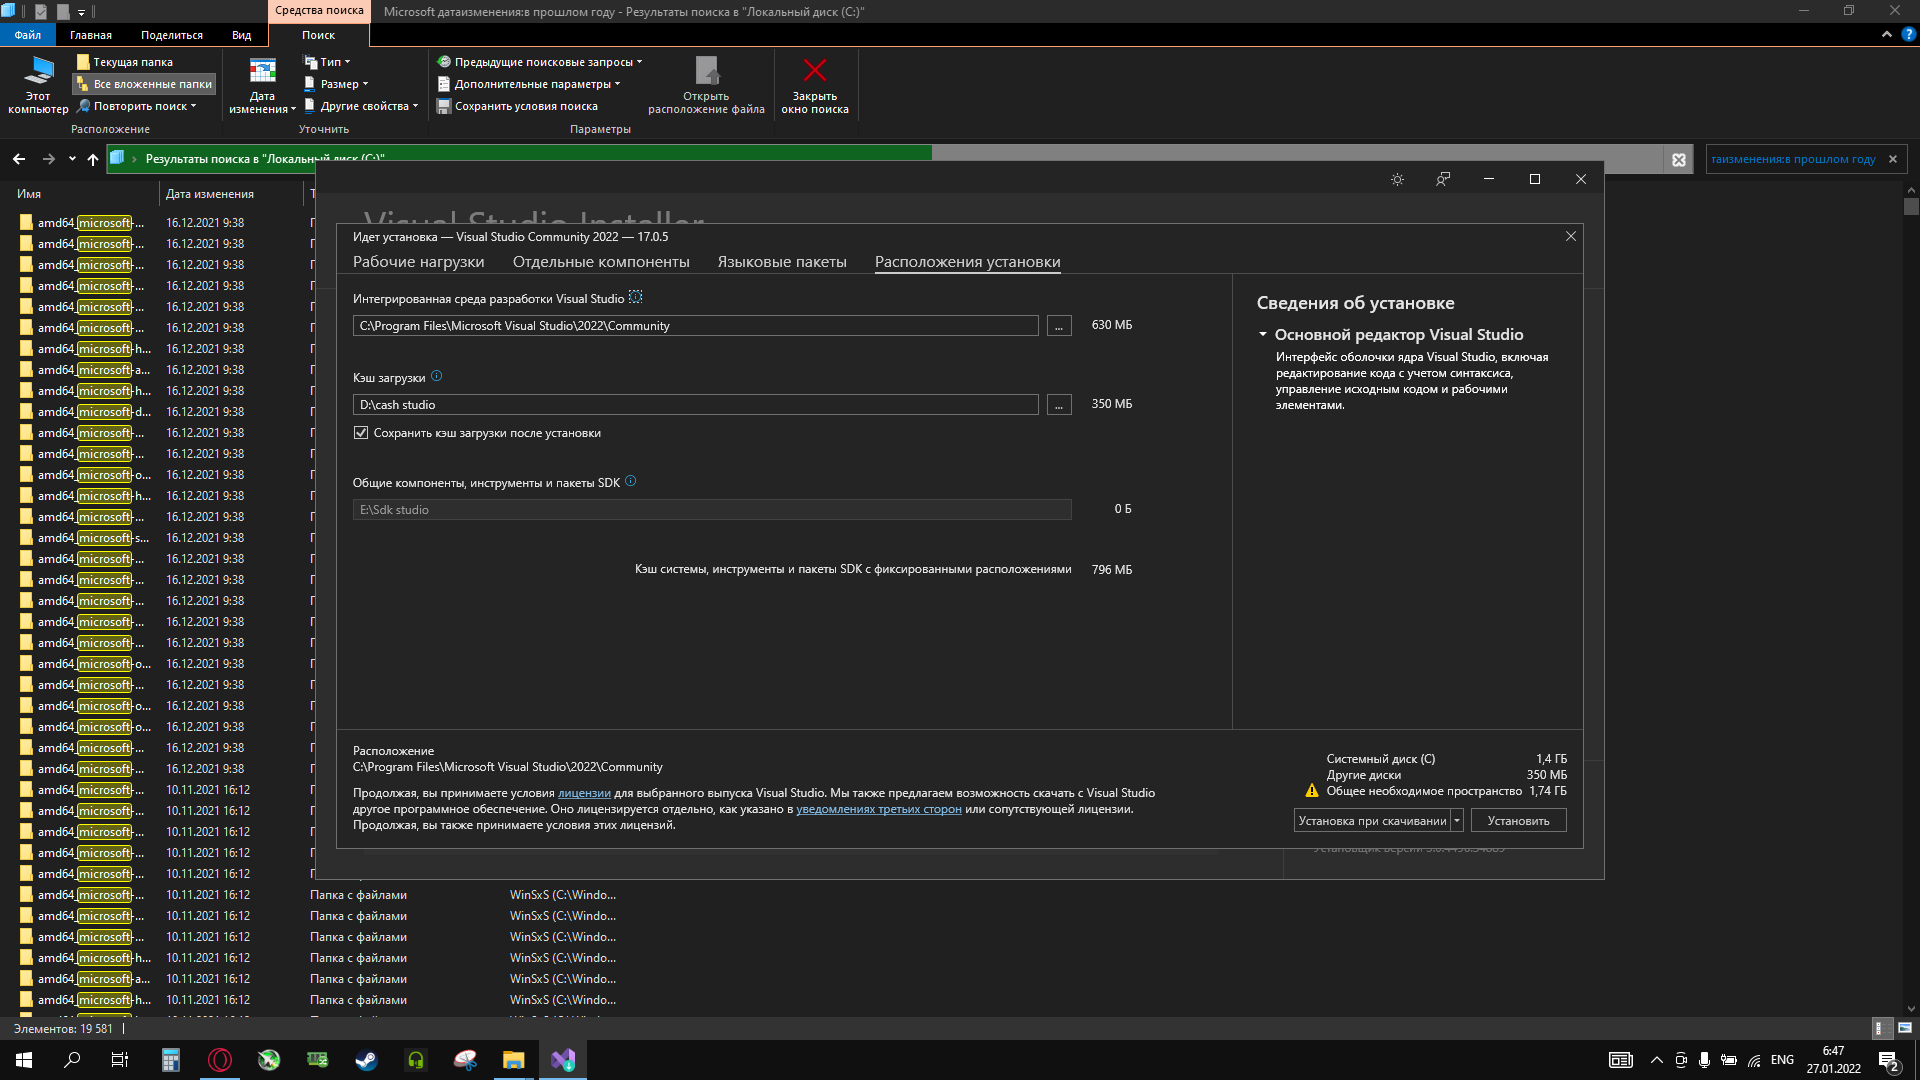
Task: Open the Type filter dropdown
Action: pos(327,62)
